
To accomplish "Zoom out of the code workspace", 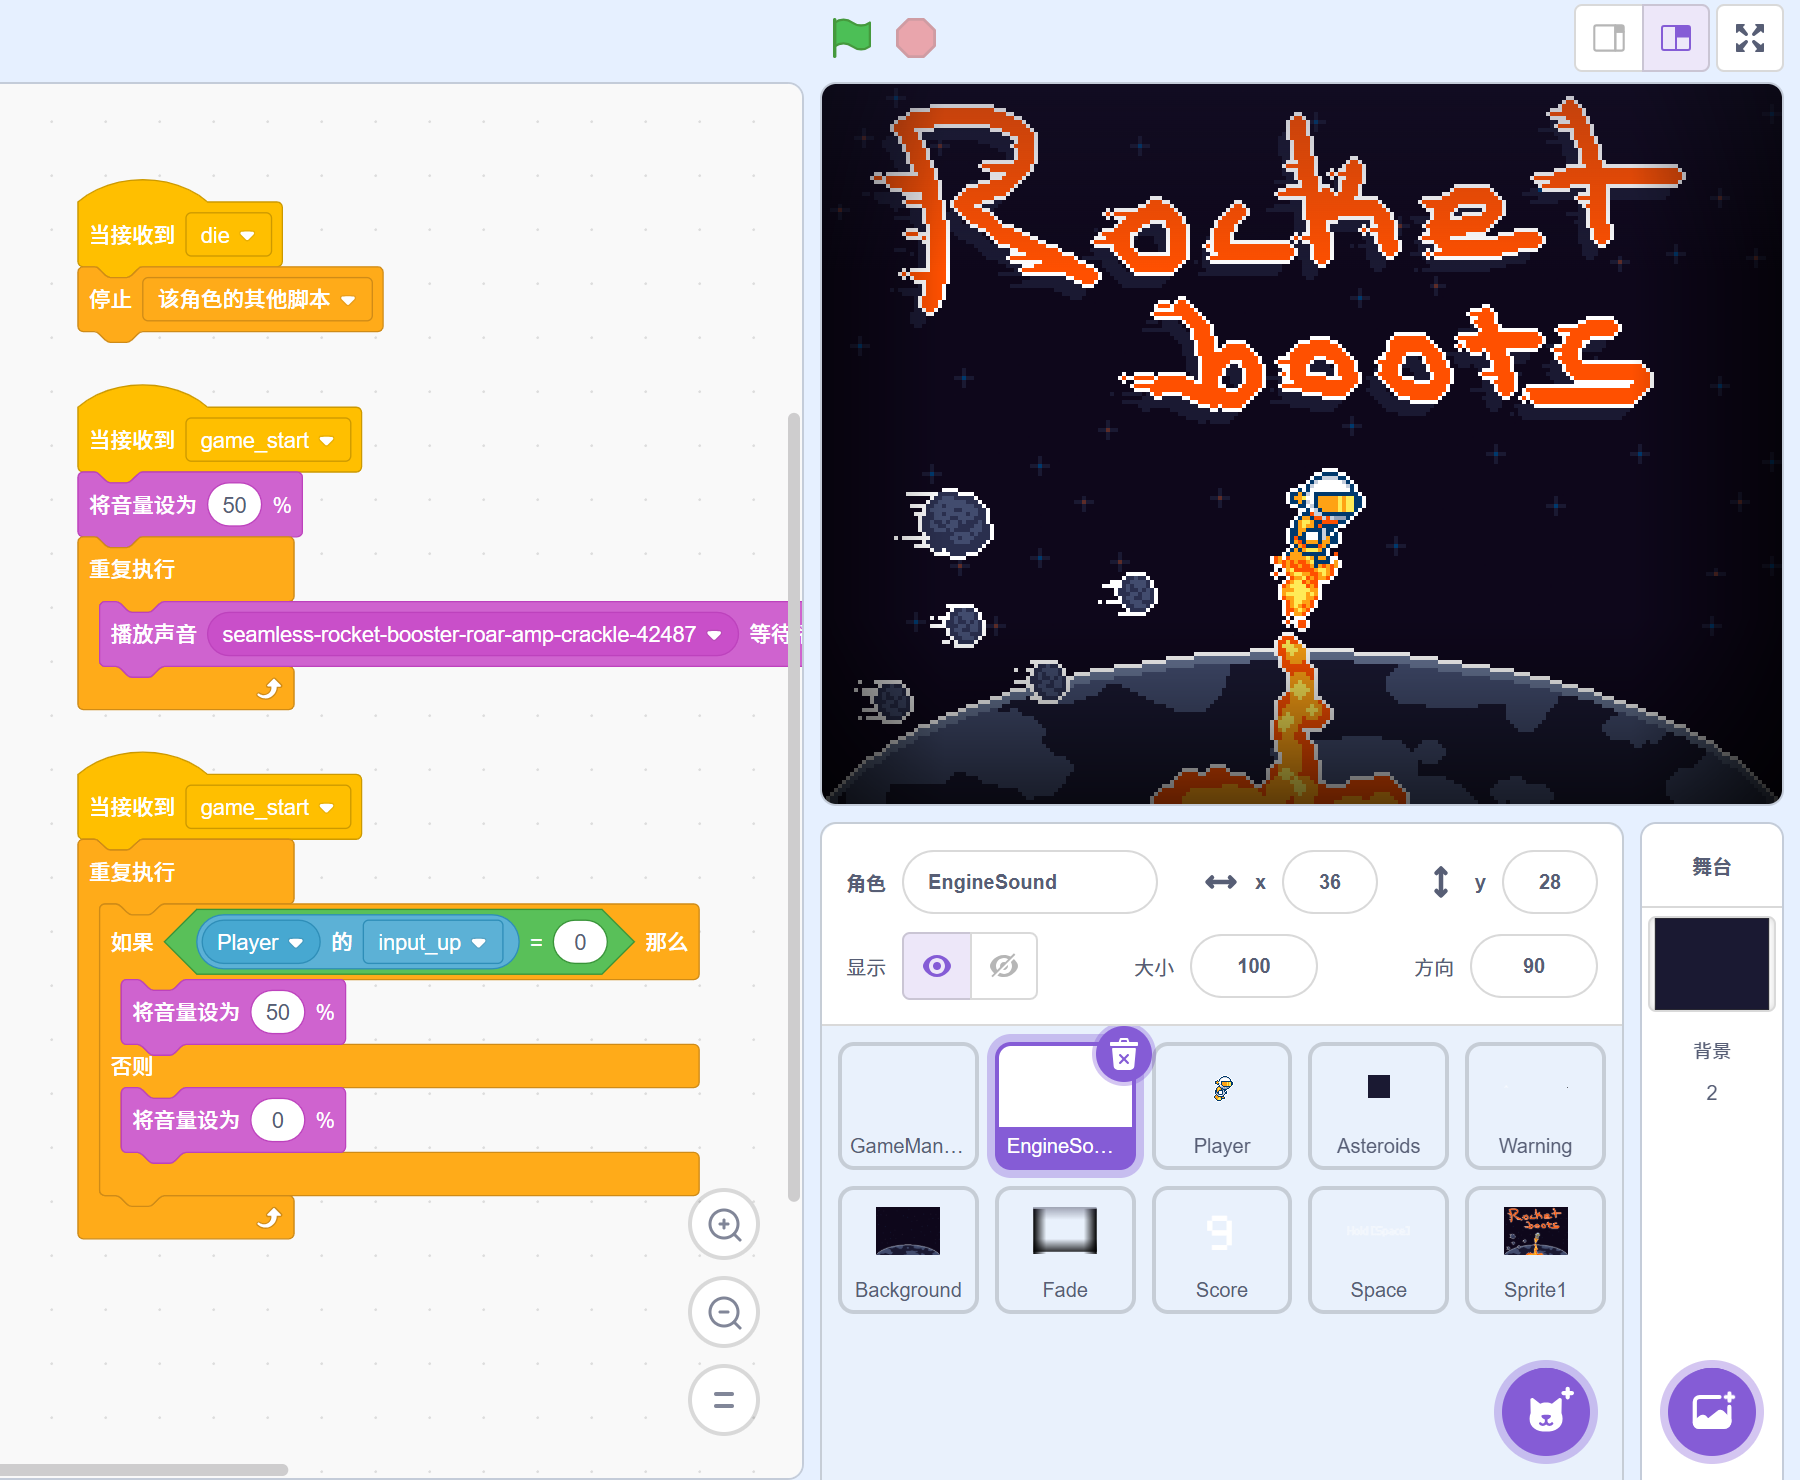I will coord(724,1312).
